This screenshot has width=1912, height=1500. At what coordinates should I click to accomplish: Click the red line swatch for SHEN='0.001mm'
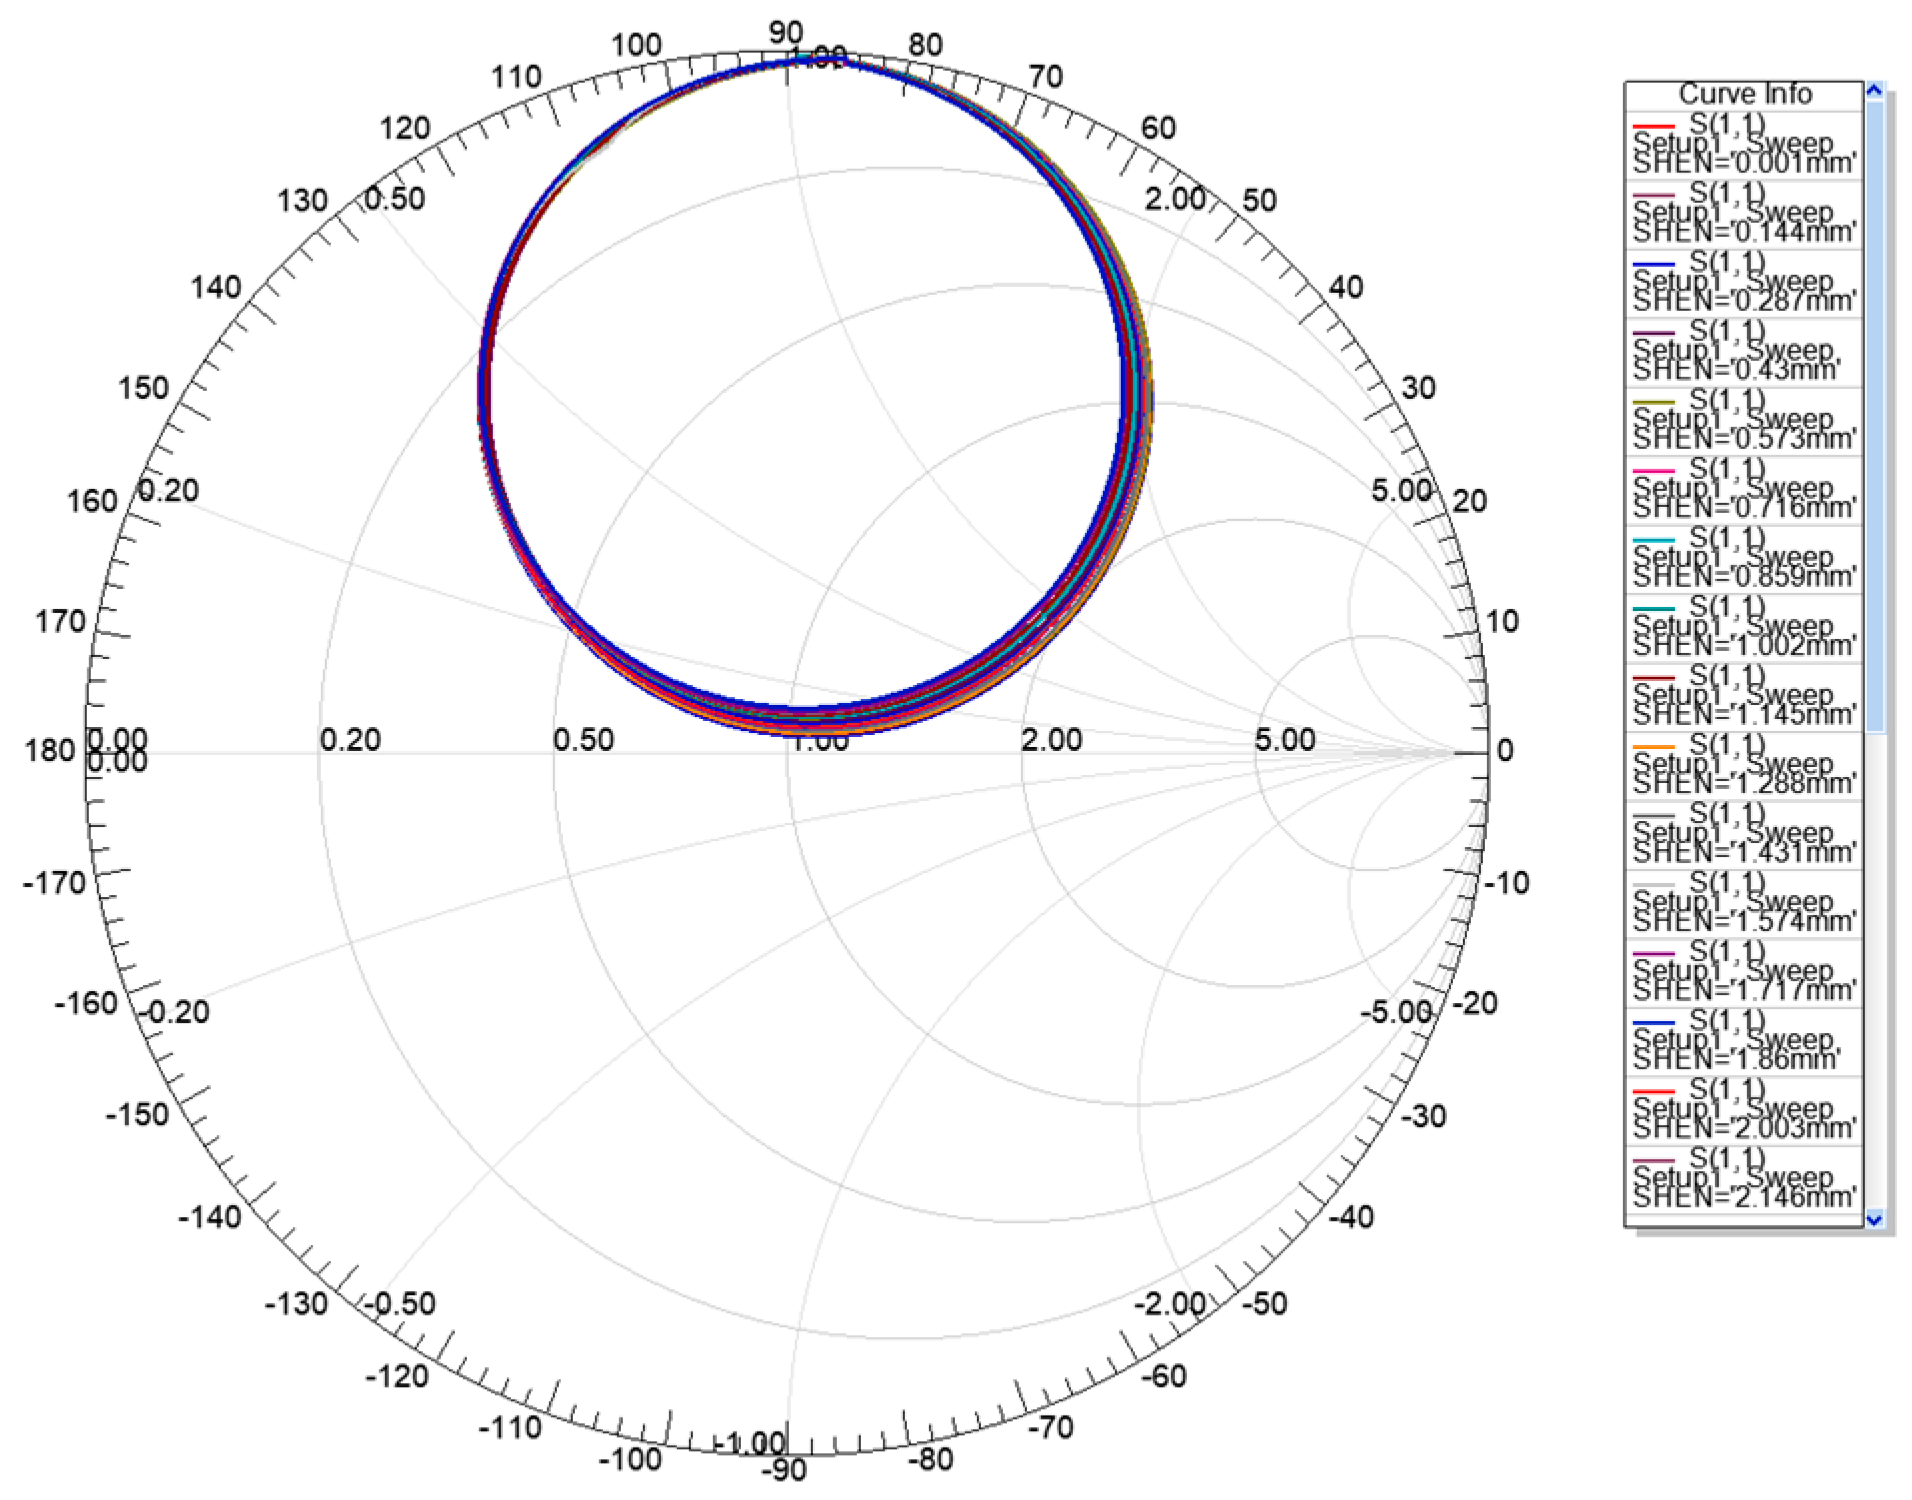[1653, 127]
